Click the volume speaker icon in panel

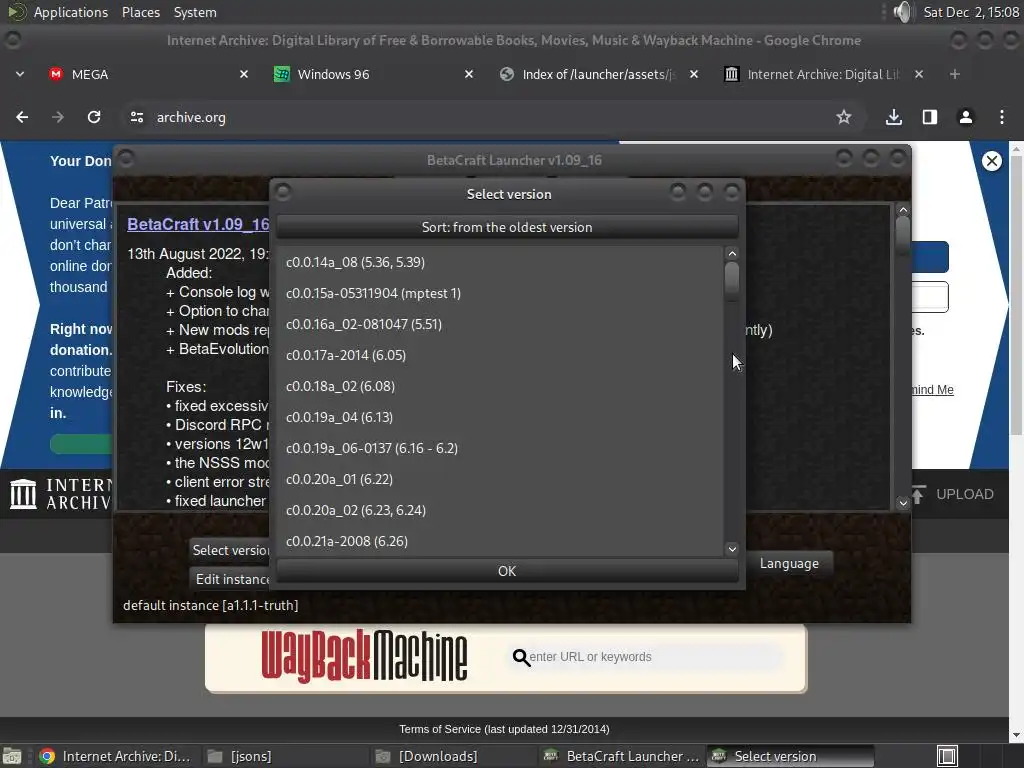pos(902,12)
